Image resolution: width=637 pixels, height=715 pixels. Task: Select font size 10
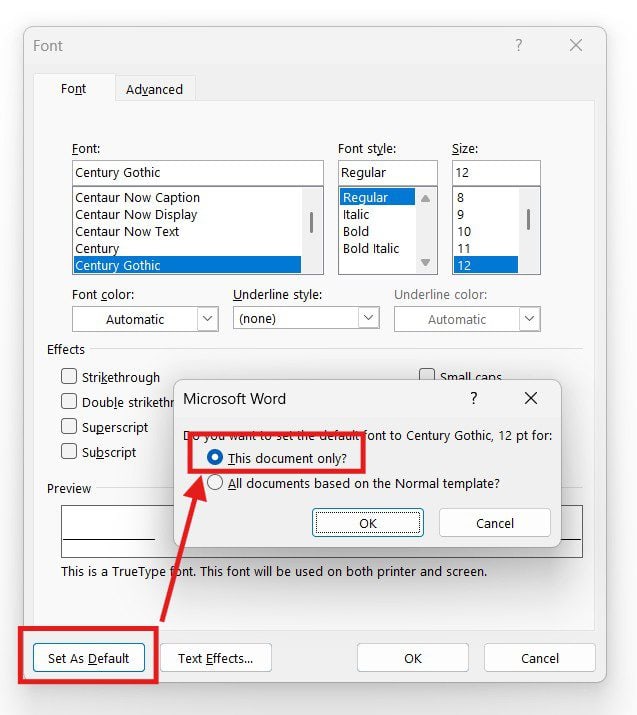pyautogui.click(x=486, y=231)
